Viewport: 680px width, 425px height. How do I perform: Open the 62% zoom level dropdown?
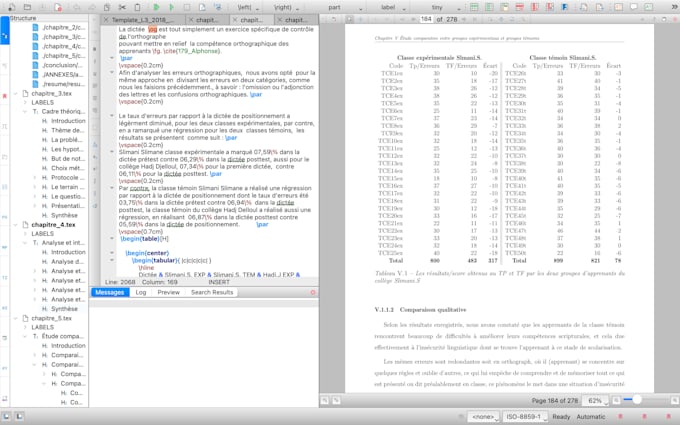coord(595,400)
